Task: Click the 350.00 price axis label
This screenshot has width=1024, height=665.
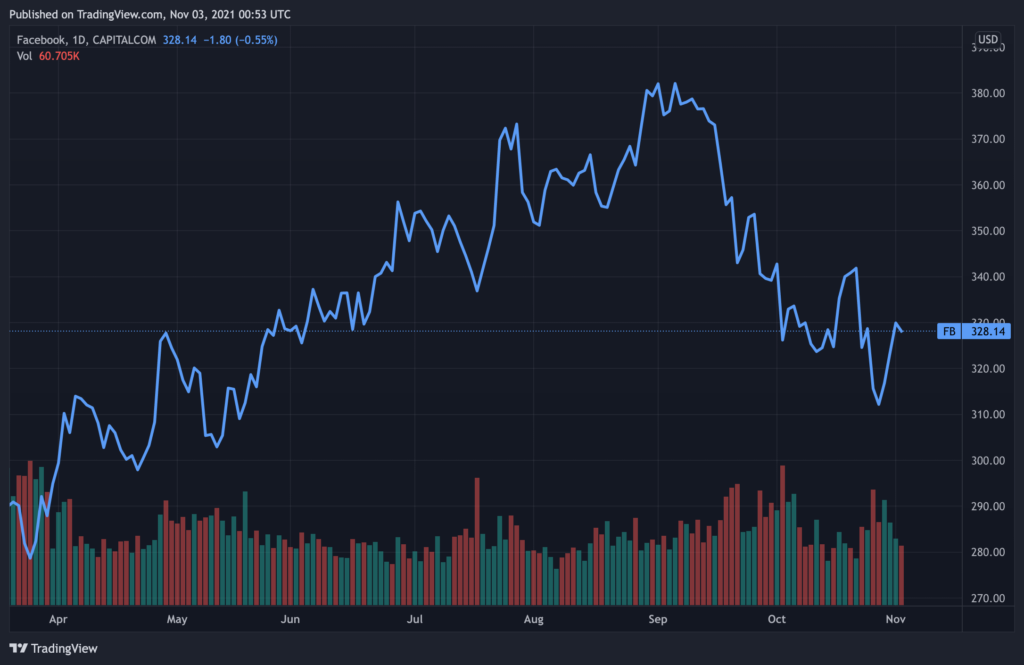Action: (x=988, y=231)
